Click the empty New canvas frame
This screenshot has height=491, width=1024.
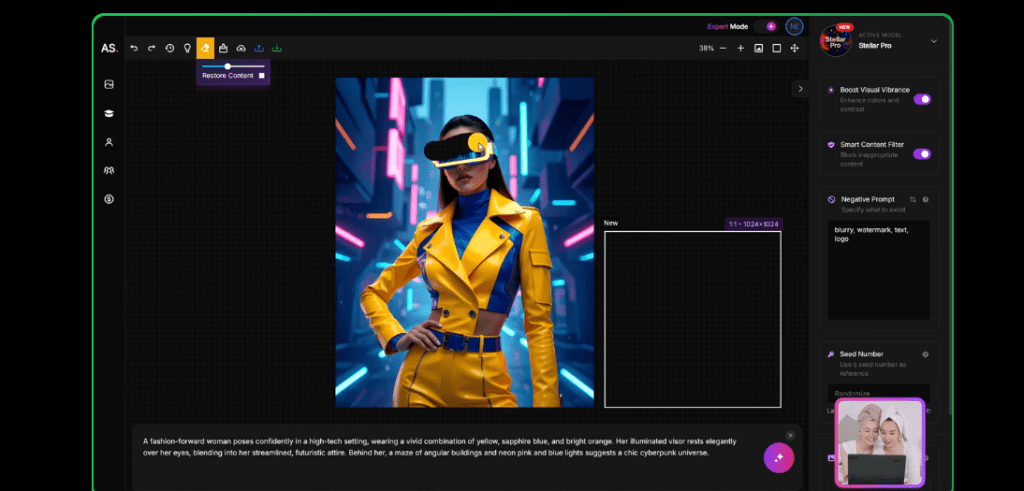[692, 319]
